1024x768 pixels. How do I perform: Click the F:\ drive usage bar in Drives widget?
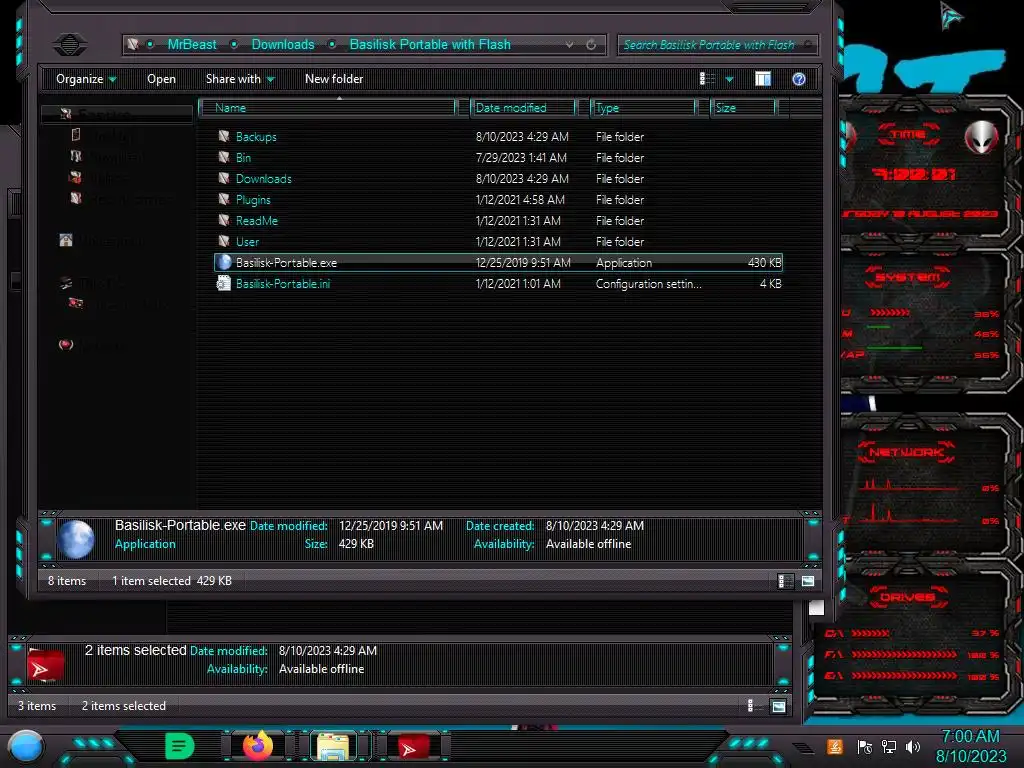tap(905, 654)
